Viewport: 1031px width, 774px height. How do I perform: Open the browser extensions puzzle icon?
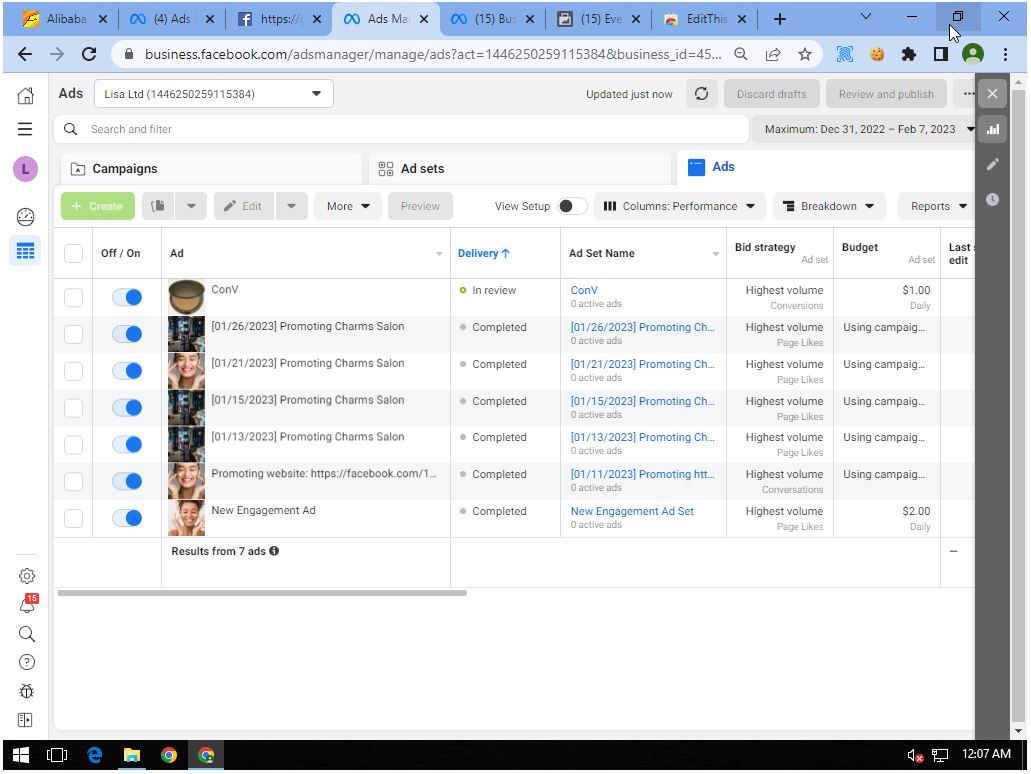(x=909, y=55)
